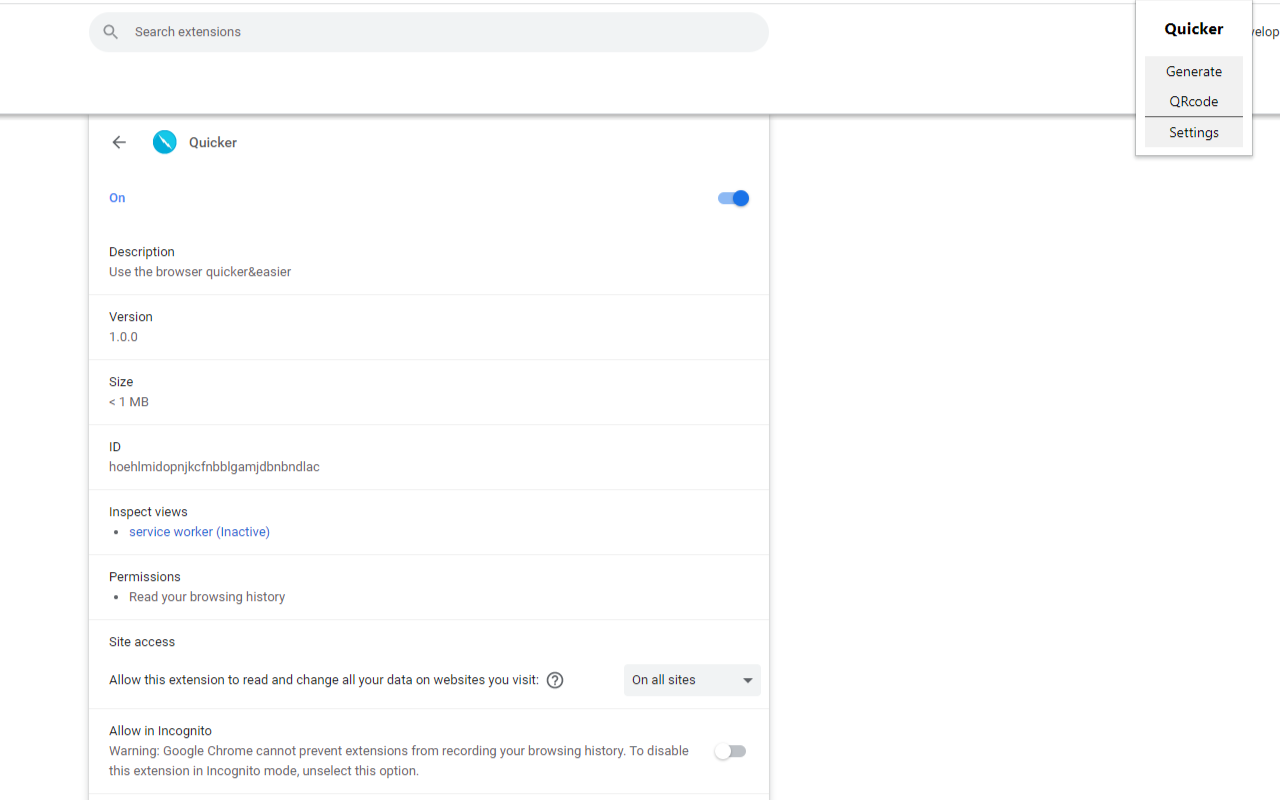
Task: Click the Quicker extension logo icon
Action: pyautogui.click(x=165, y=142)
